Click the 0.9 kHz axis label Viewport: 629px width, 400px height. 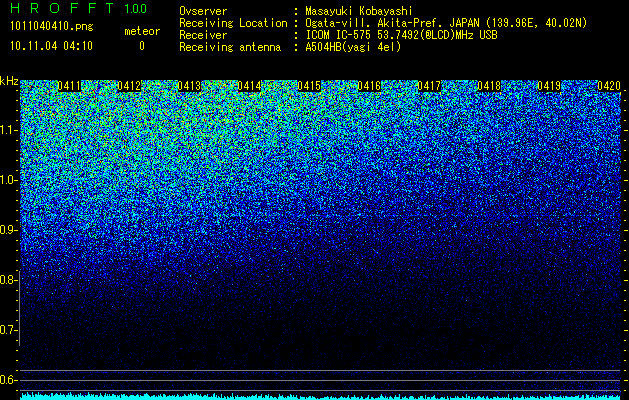click(x=8, y=230)
